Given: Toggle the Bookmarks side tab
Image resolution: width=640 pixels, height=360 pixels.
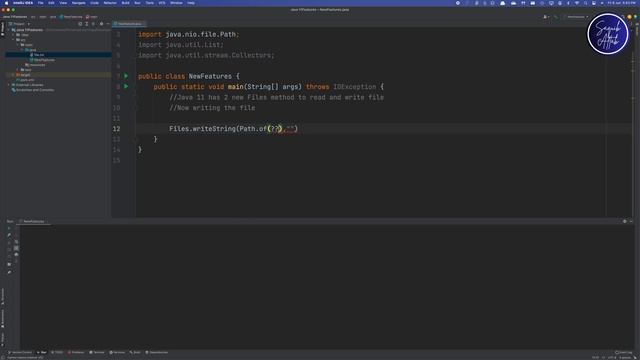Looking at the screenshot, I should pos(2,318).
